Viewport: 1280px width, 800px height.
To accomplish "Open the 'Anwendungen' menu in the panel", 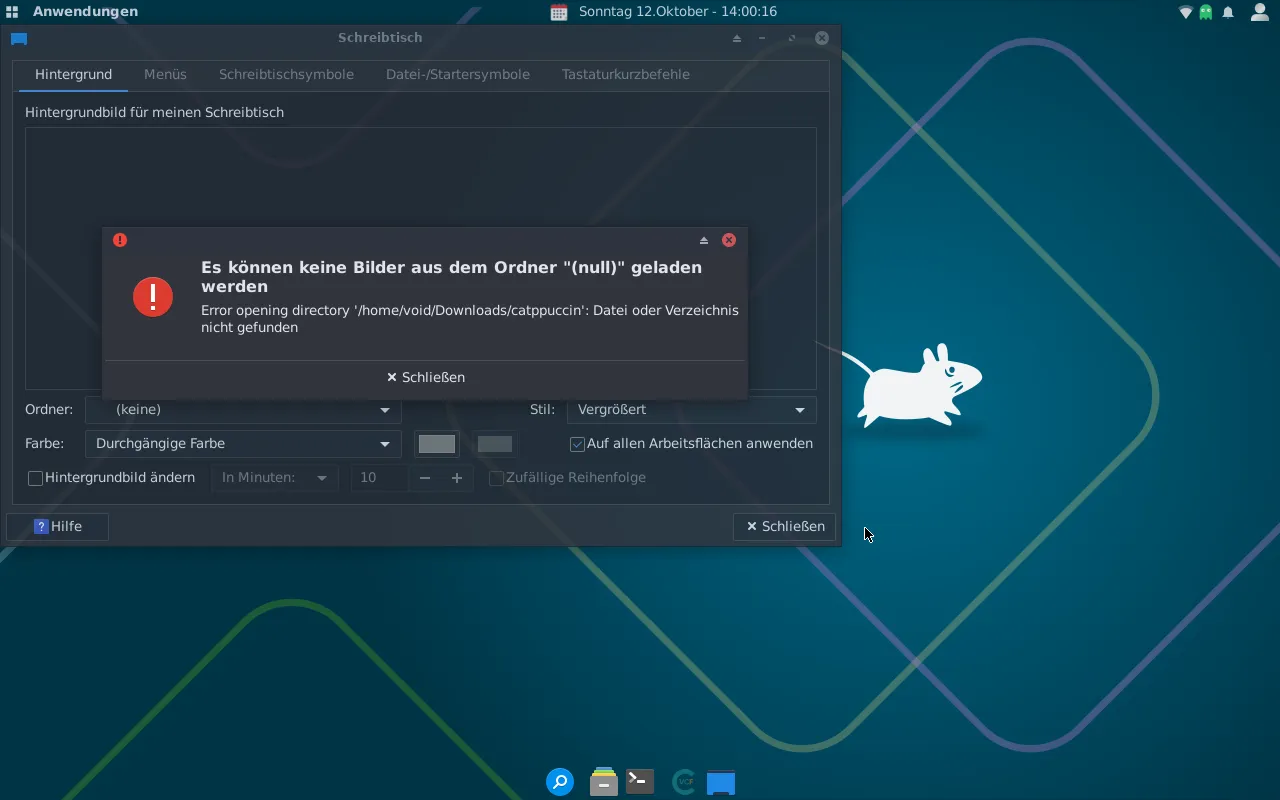I will (x=74, y=12).
